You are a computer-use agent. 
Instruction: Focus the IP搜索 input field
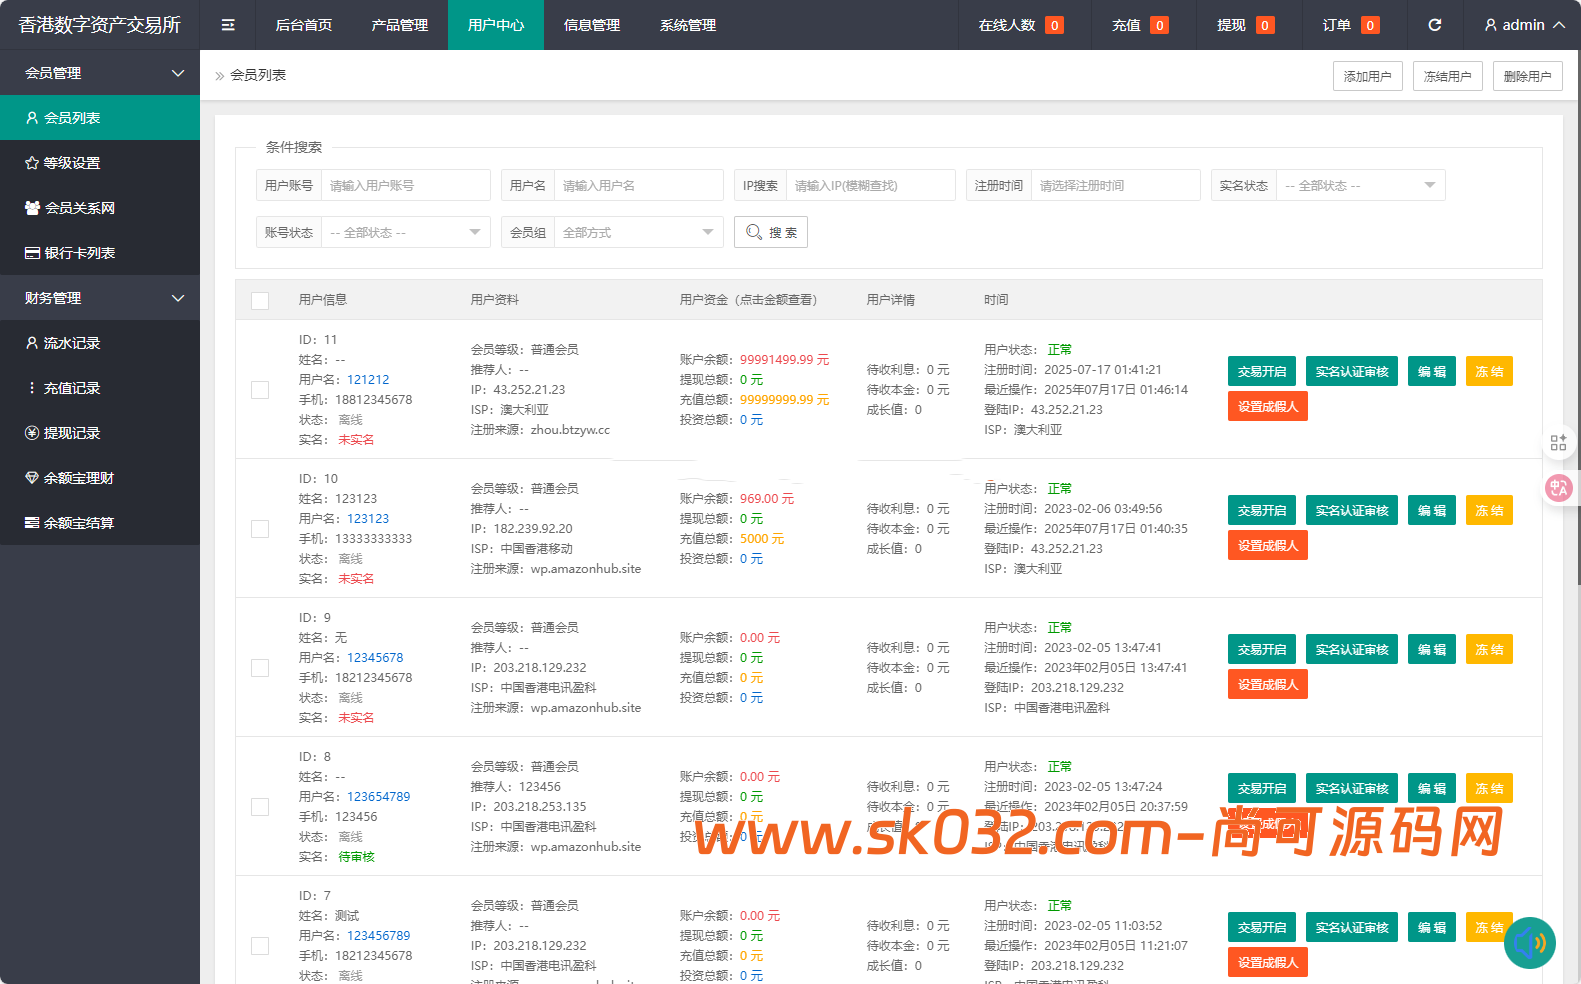[871, 186]
